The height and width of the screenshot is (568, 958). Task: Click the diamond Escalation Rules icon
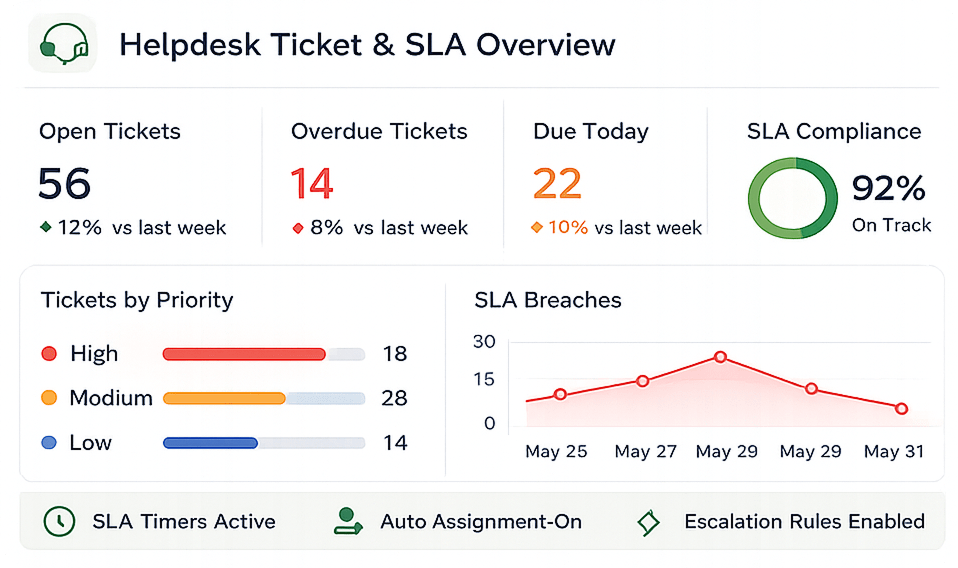point(648,523)
